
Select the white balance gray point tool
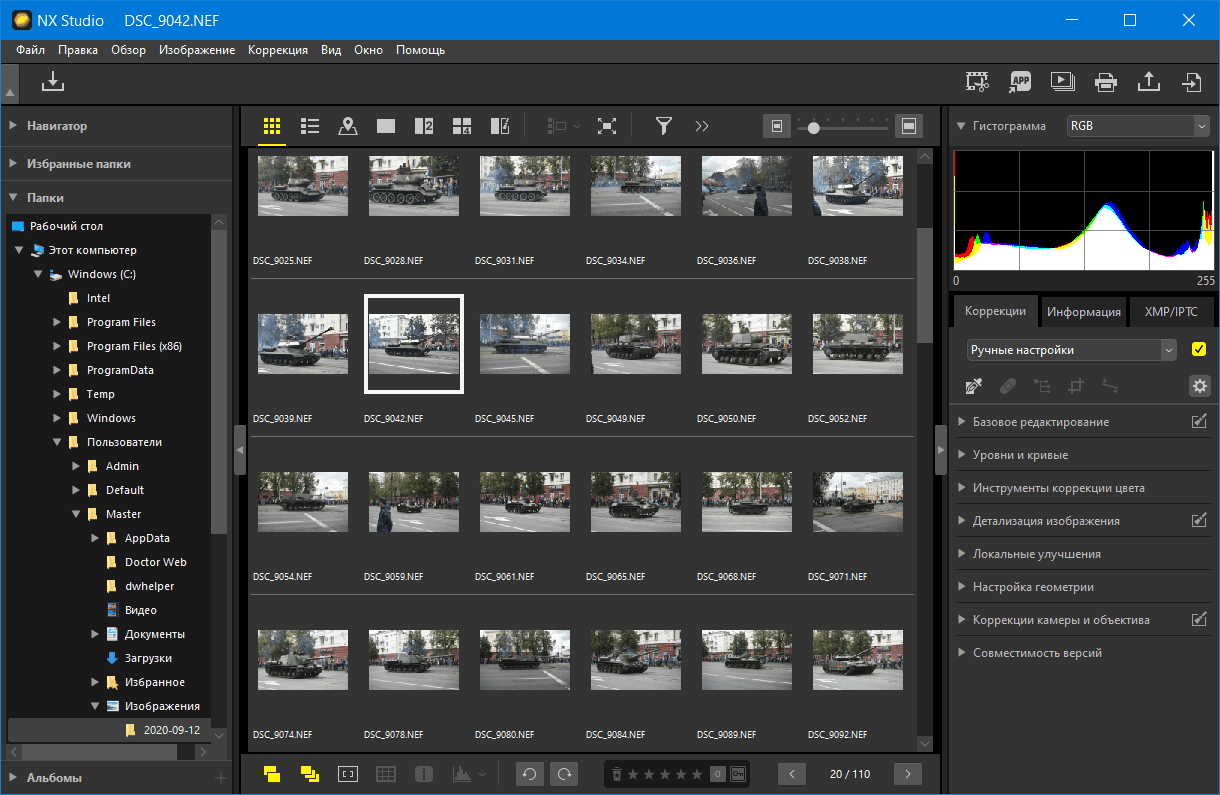pos(973,385)
